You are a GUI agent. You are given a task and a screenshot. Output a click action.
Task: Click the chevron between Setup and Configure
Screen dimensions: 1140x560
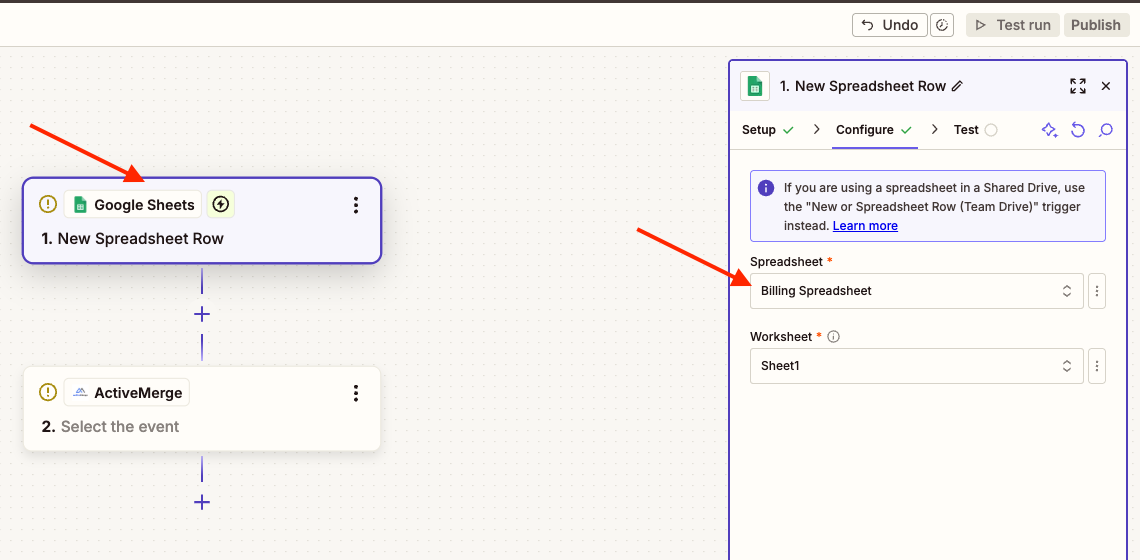coord(816,129)
